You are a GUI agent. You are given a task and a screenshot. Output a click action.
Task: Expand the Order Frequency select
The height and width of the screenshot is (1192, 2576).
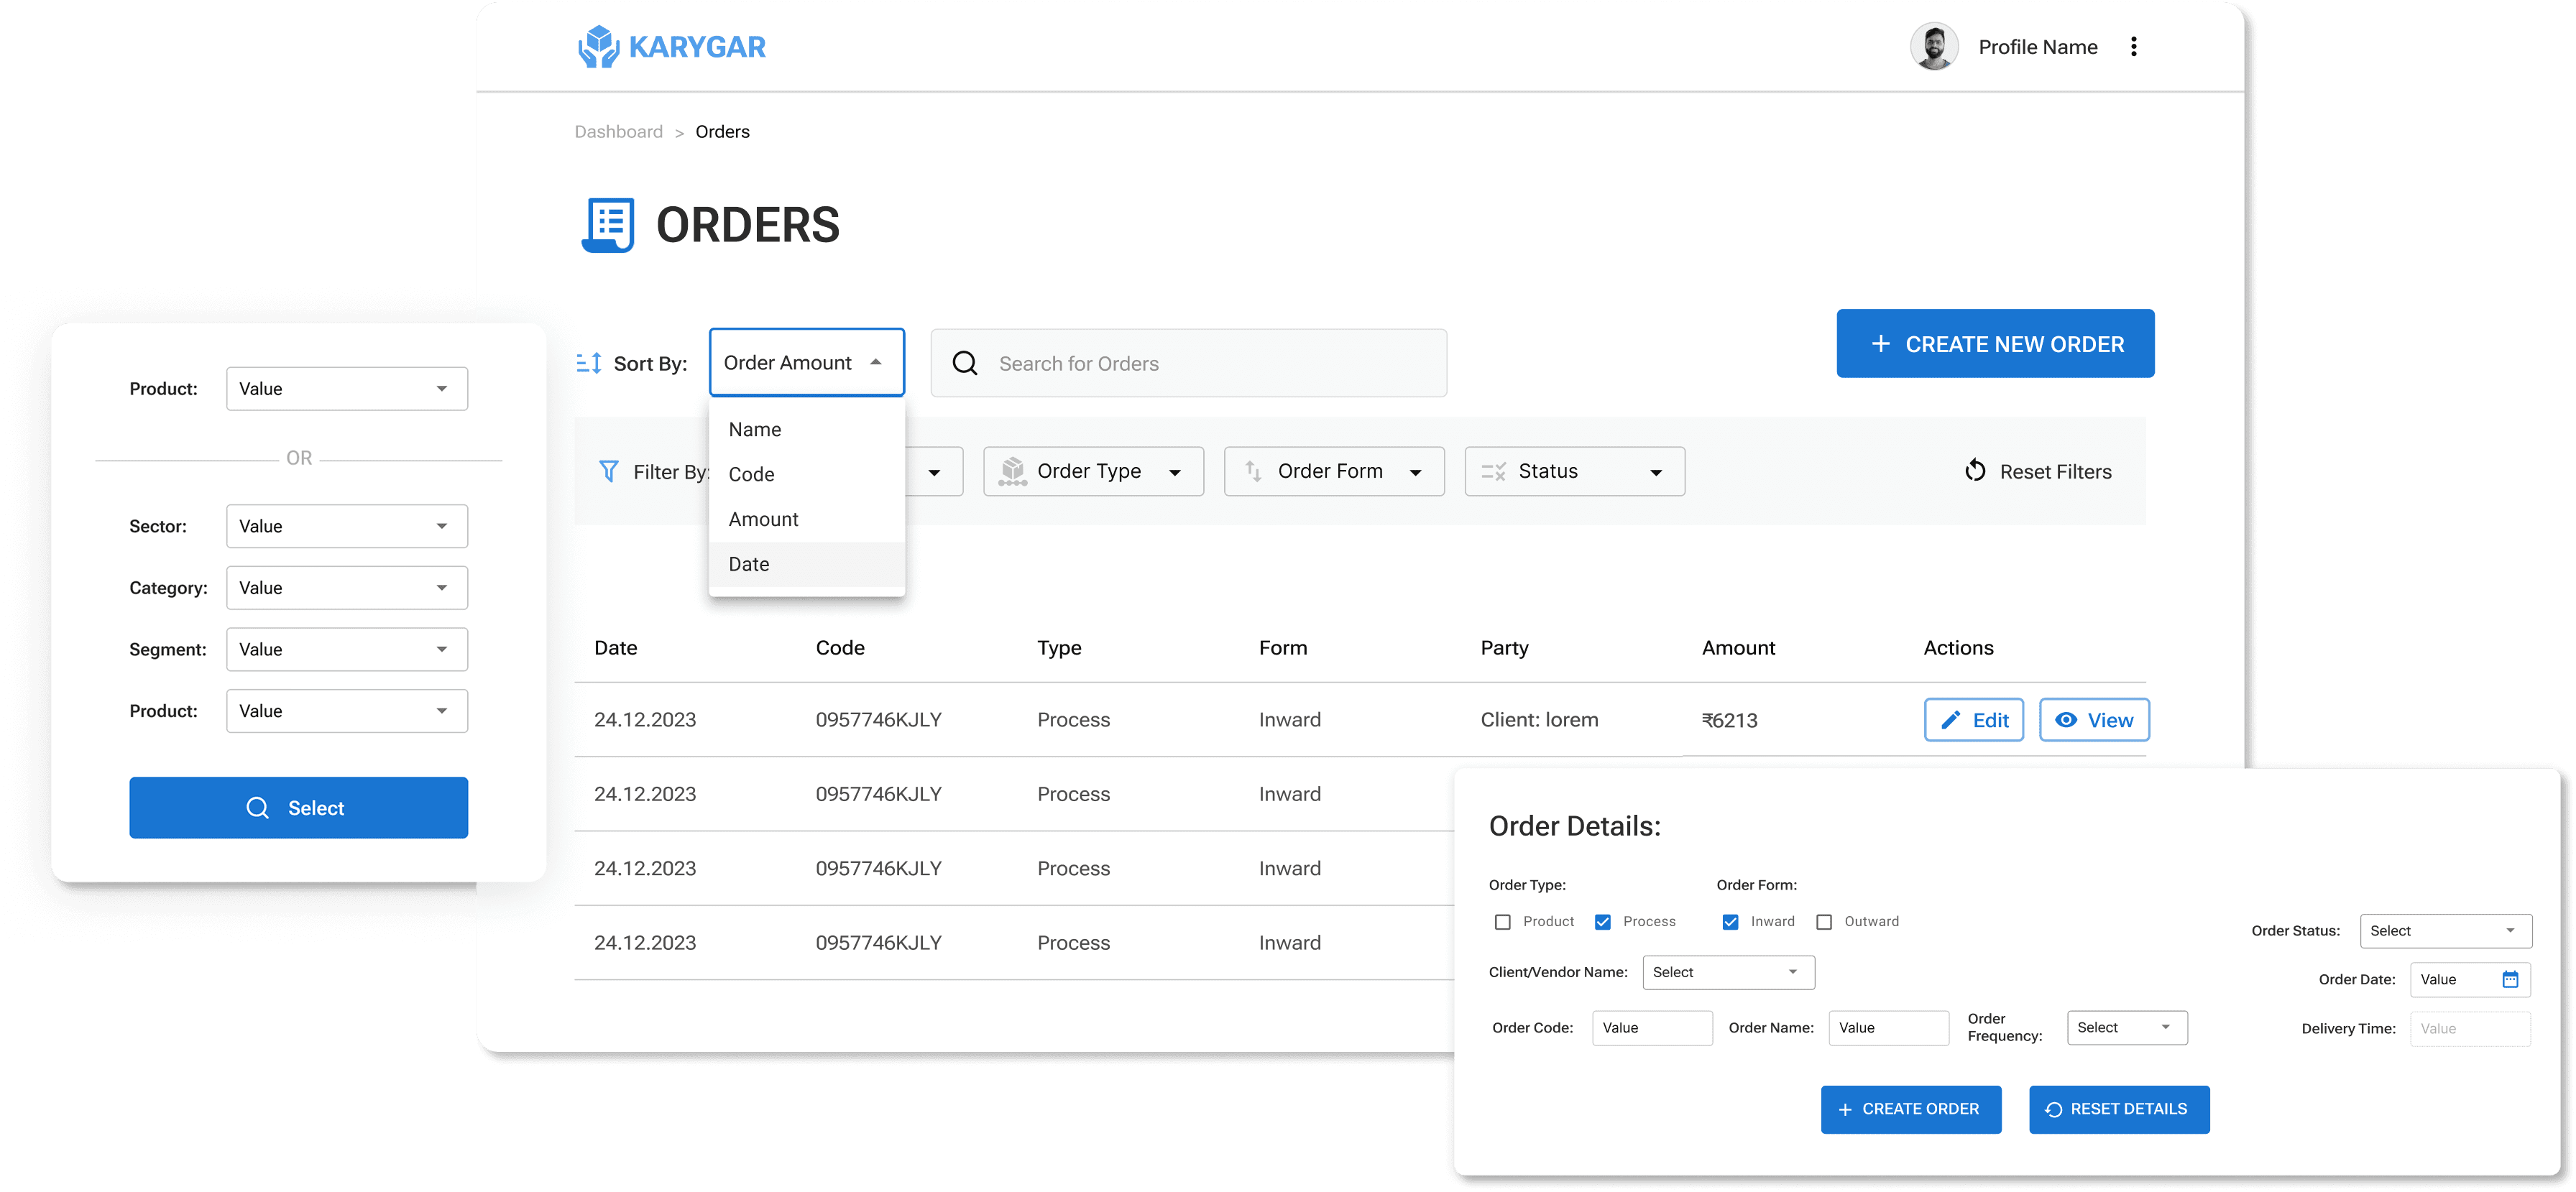pyautogui.click(x=2126, y=1027)
